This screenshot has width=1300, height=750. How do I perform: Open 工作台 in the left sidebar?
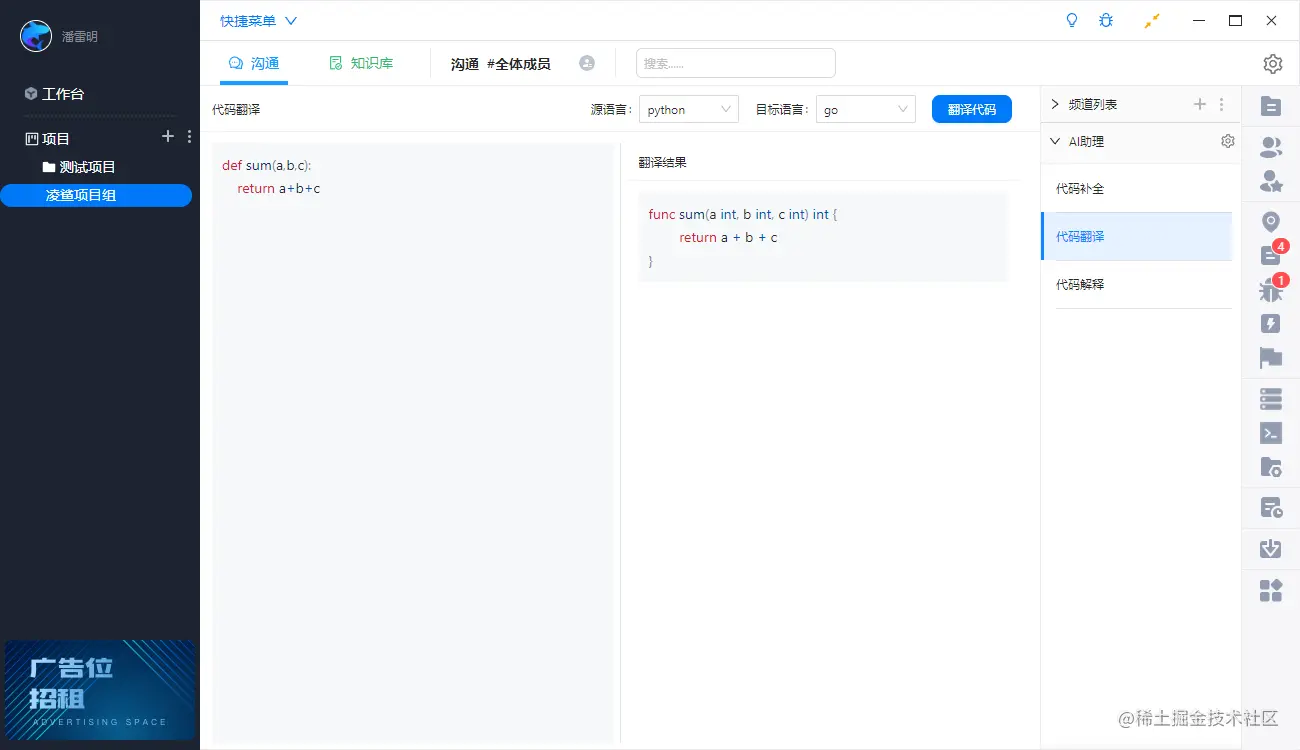point(54,93)
